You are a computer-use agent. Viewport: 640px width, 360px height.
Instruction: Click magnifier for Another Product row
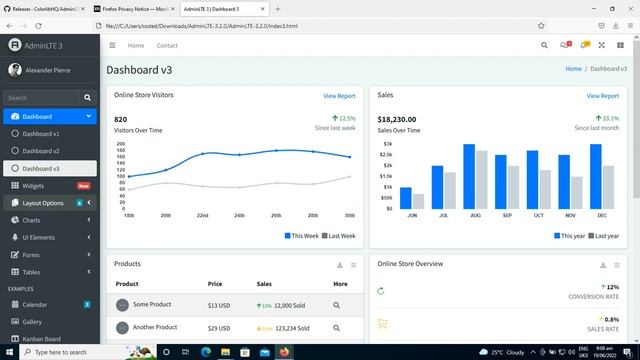[336, 328]
